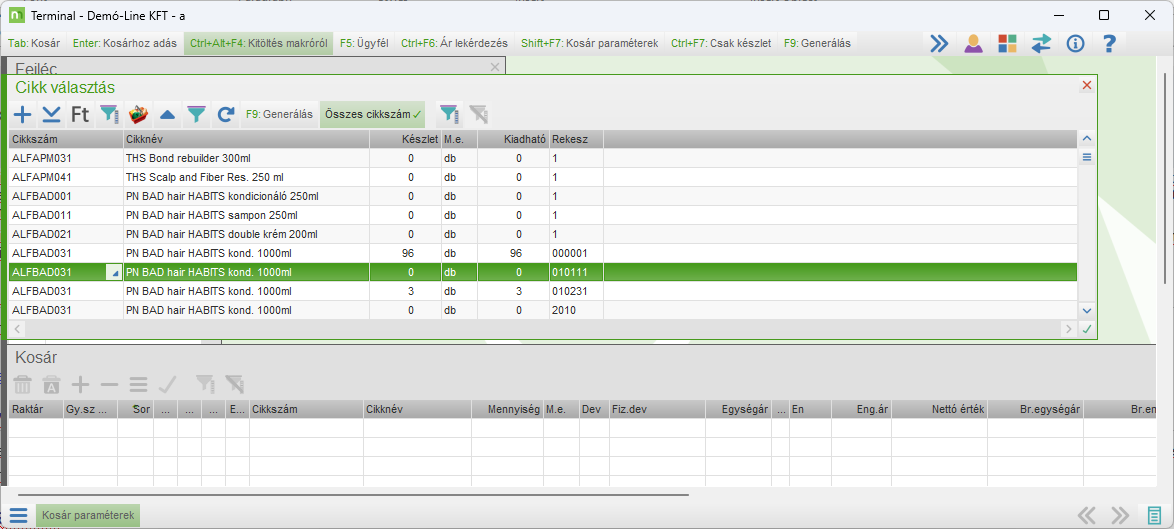Screen dimensions: 1174x529
Task: Click the Rekesz column header
Action: [577, 139]
